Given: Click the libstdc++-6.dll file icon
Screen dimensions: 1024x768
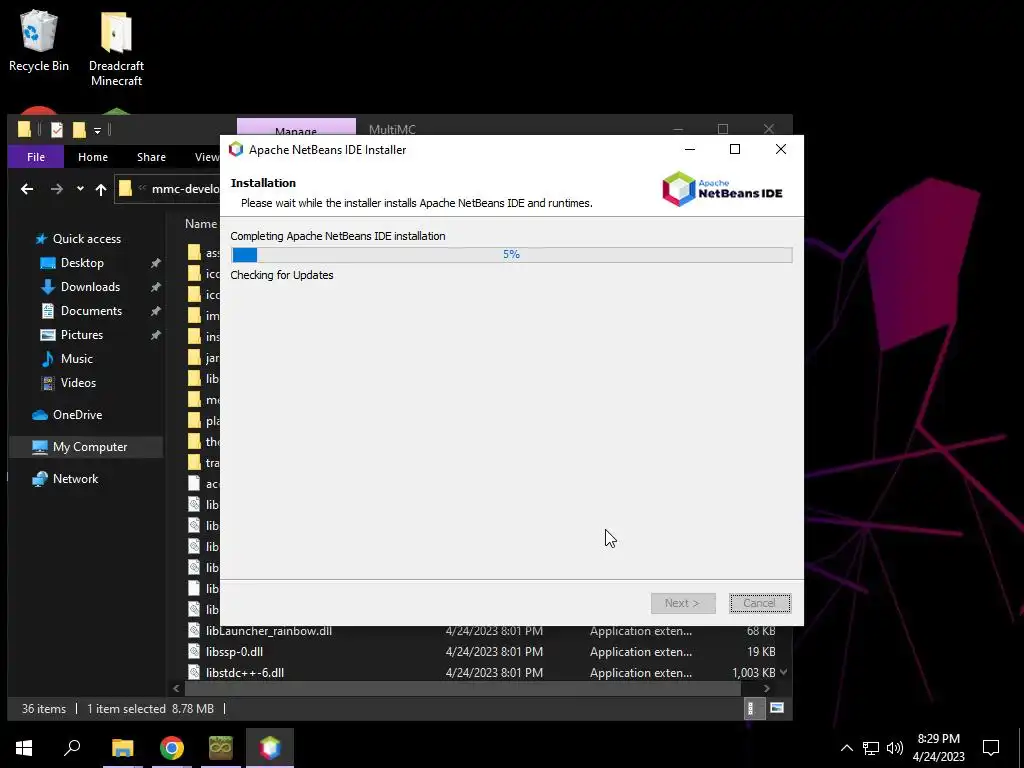Looking at the screenshot, I should click(194, 673).
